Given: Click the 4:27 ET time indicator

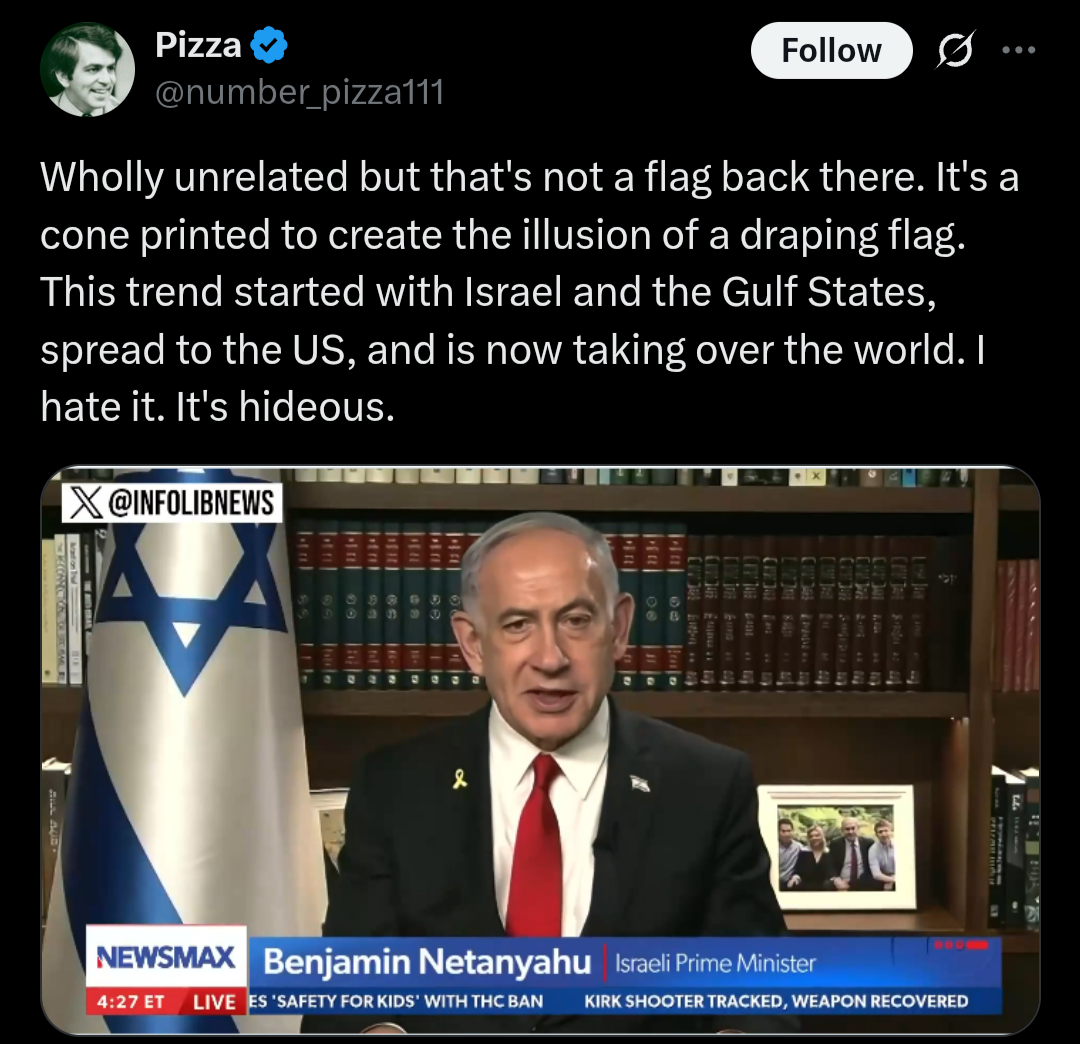Looking at the screenshot, I should click(131, 1001).
